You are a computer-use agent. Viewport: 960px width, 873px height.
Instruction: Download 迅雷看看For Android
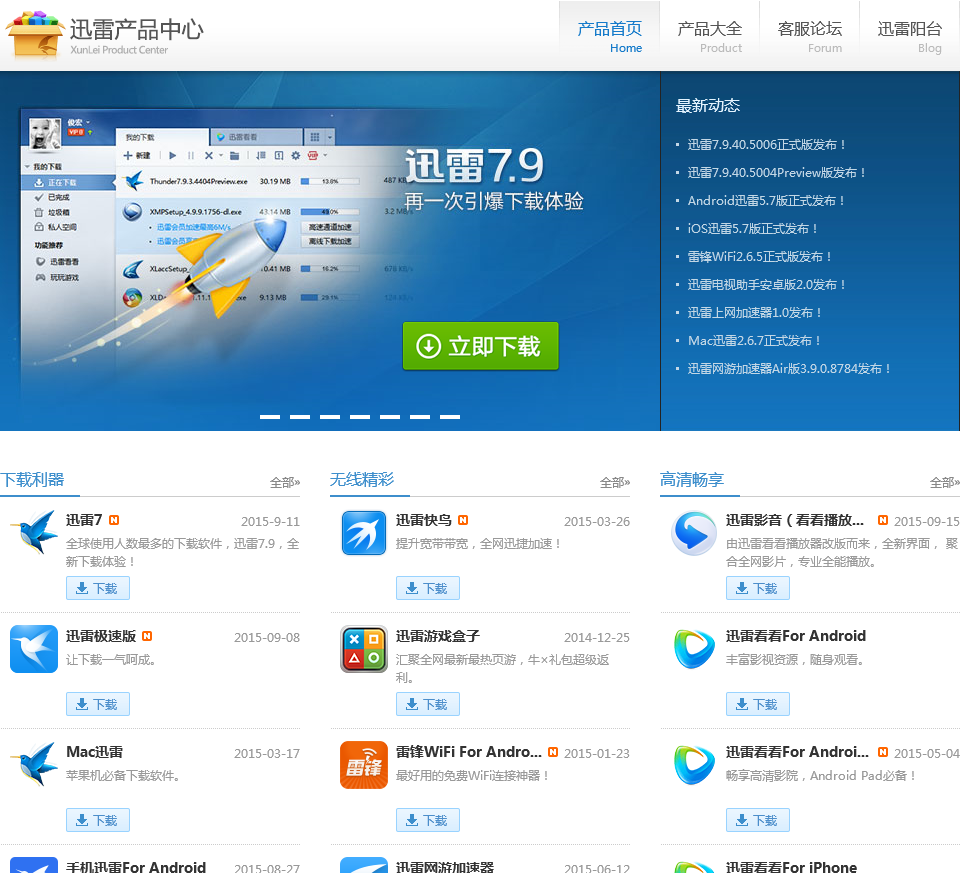tap(758, 704)
